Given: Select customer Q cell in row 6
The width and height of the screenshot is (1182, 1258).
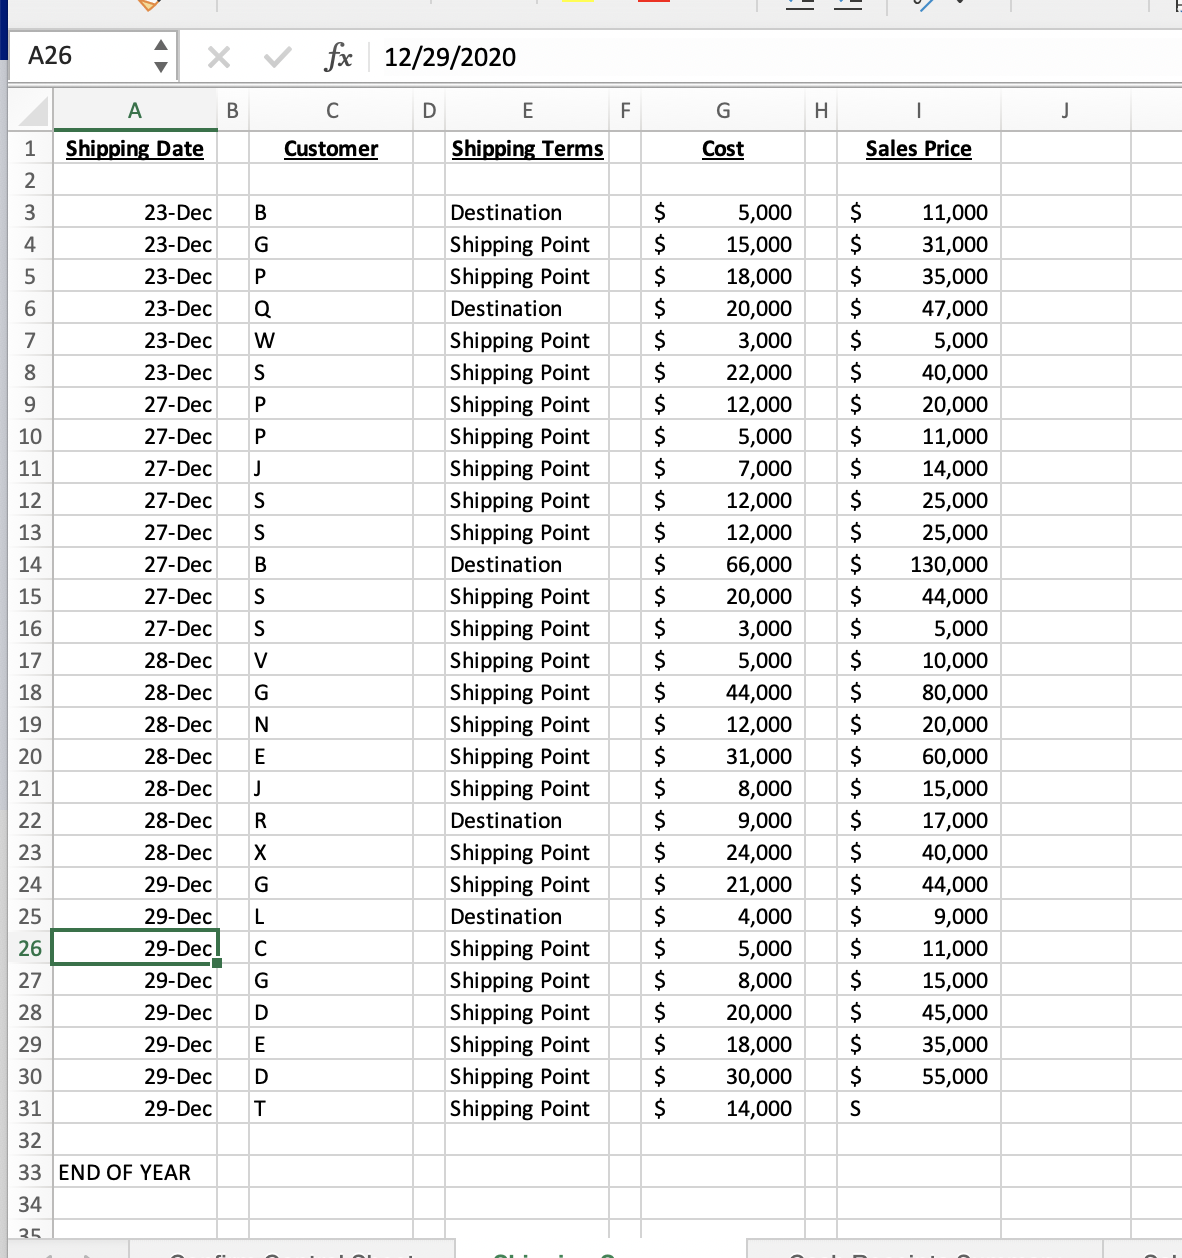Looking at the screenshot, I should tap(331, 308).
